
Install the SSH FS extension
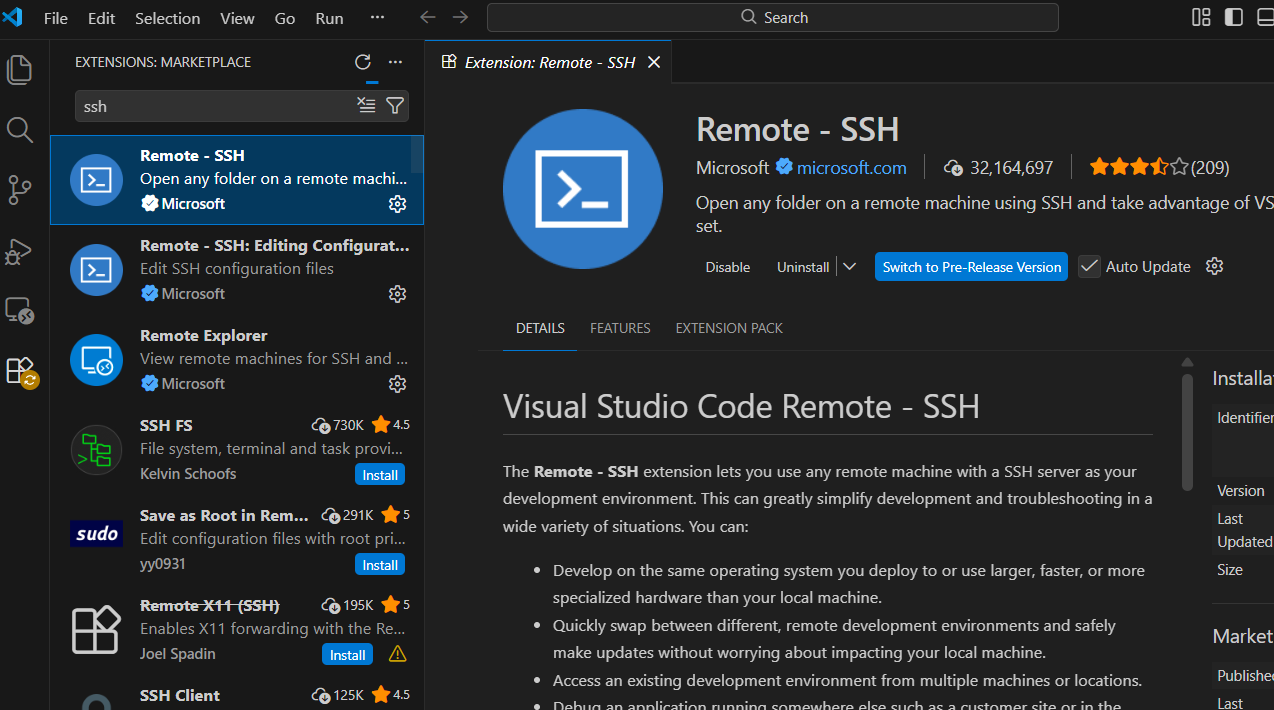[380, 475]
